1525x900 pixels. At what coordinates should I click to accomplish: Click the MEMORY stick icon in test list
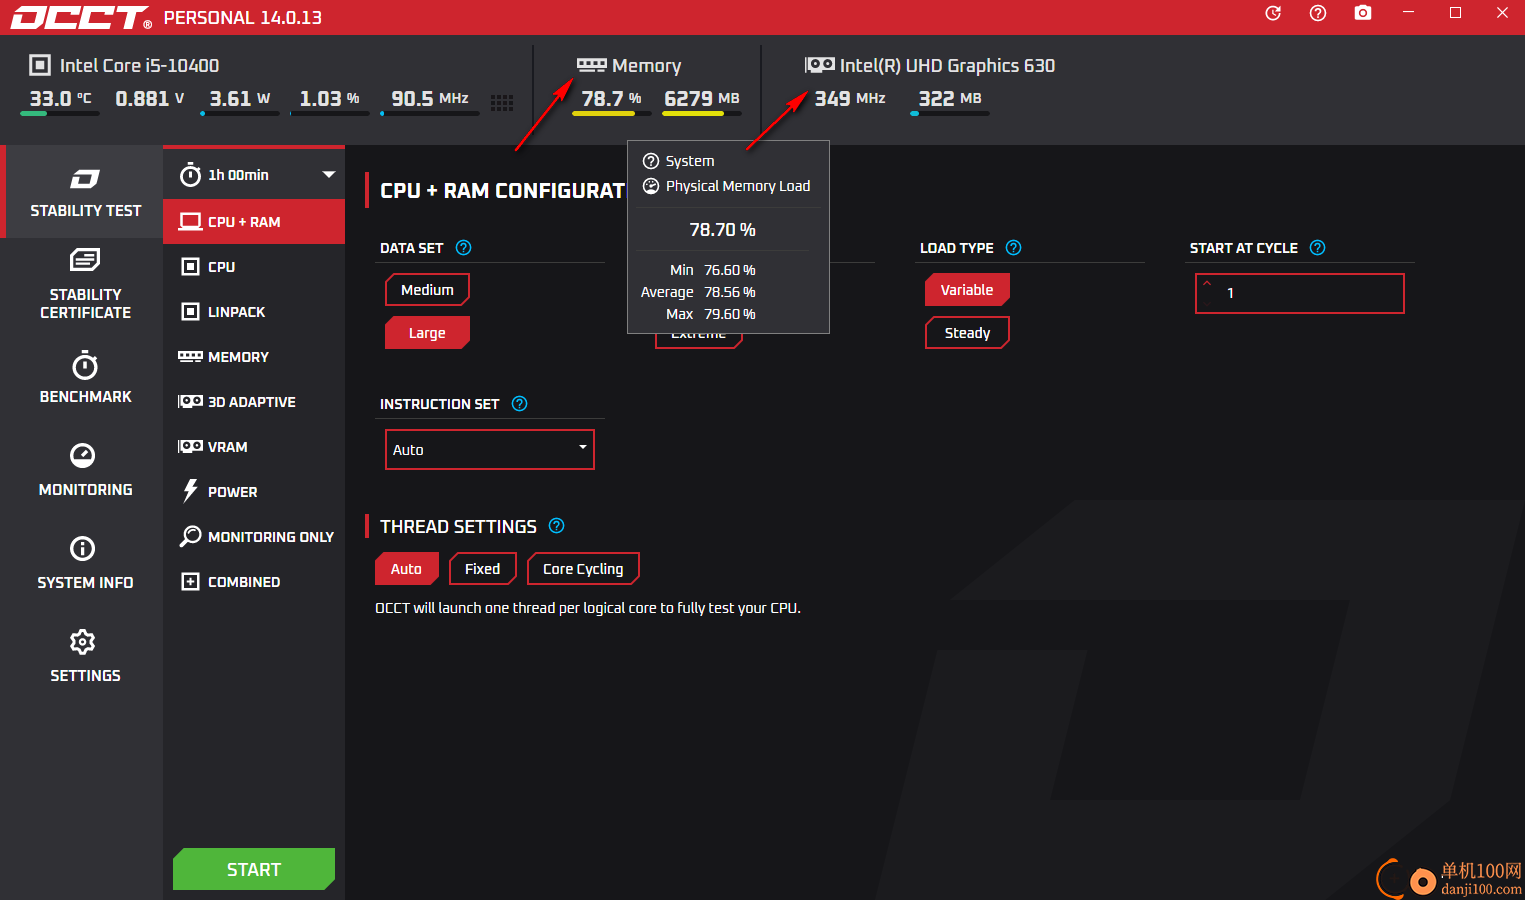tap(190, 356)
